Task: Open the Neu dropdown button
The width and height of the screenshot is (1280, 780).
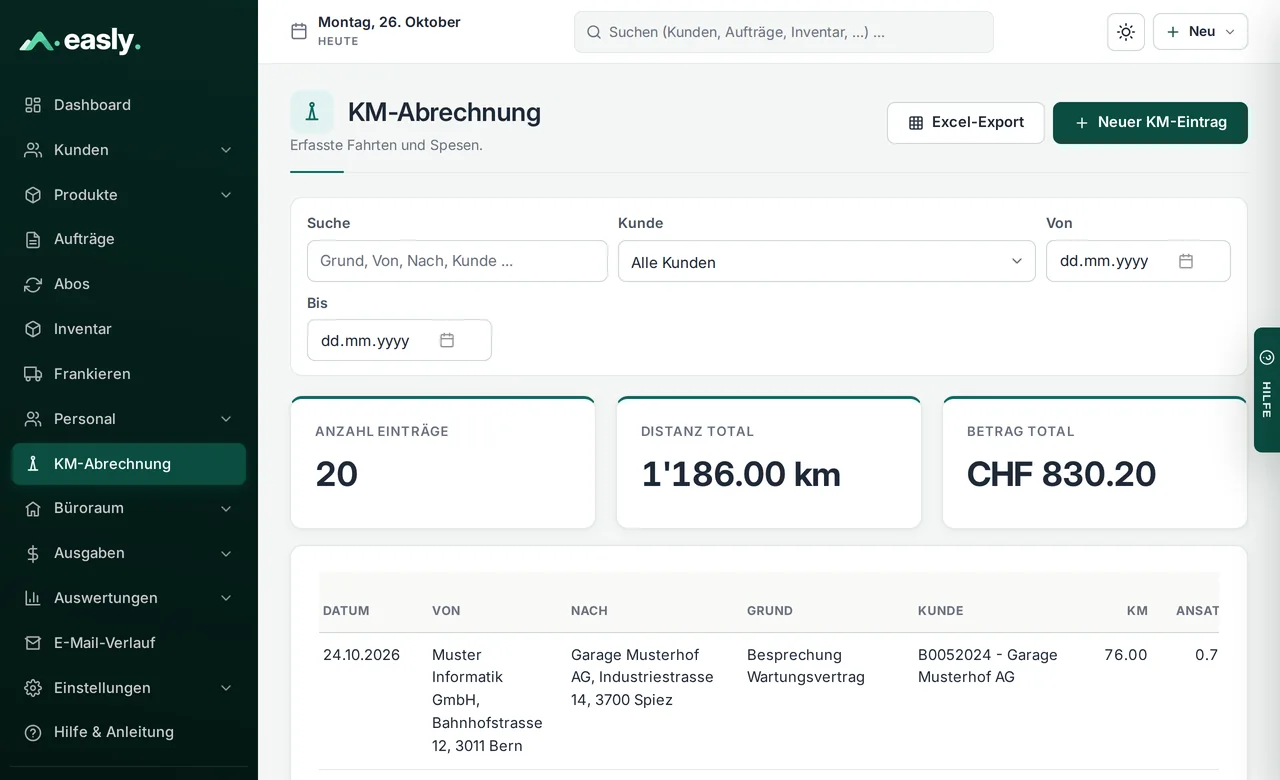Action: pyautogui.click(x=1200, y=32)
